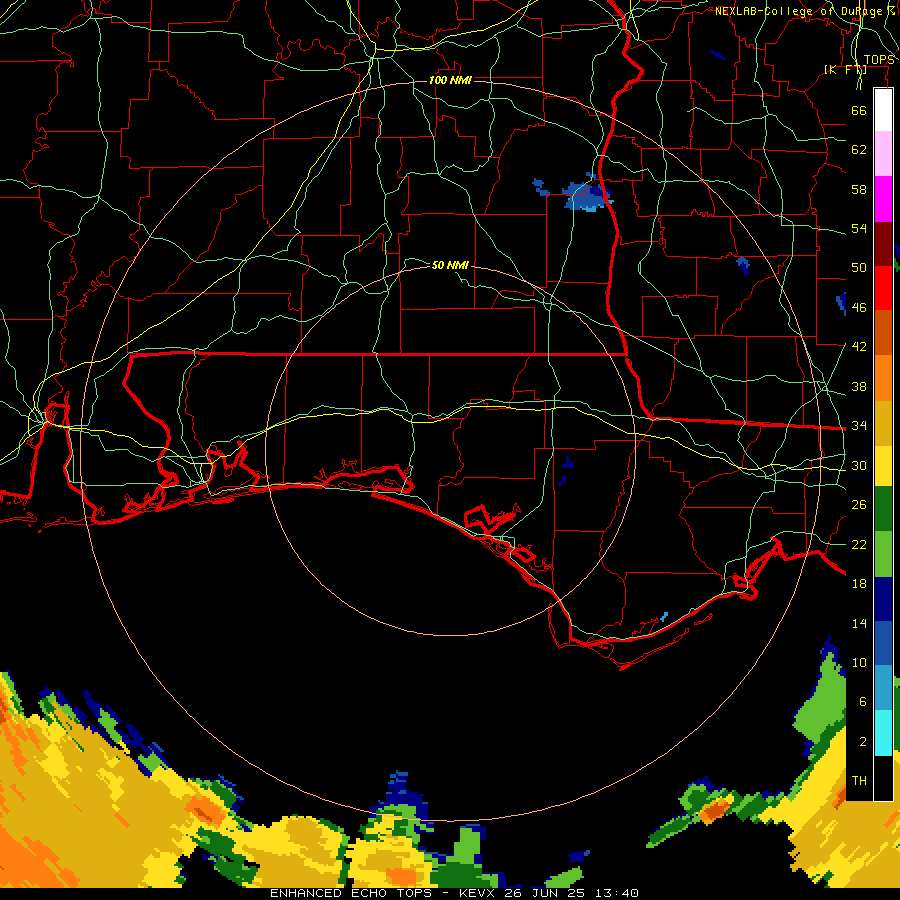
Task: Click legend value "66"
Action: click(859, 110)
